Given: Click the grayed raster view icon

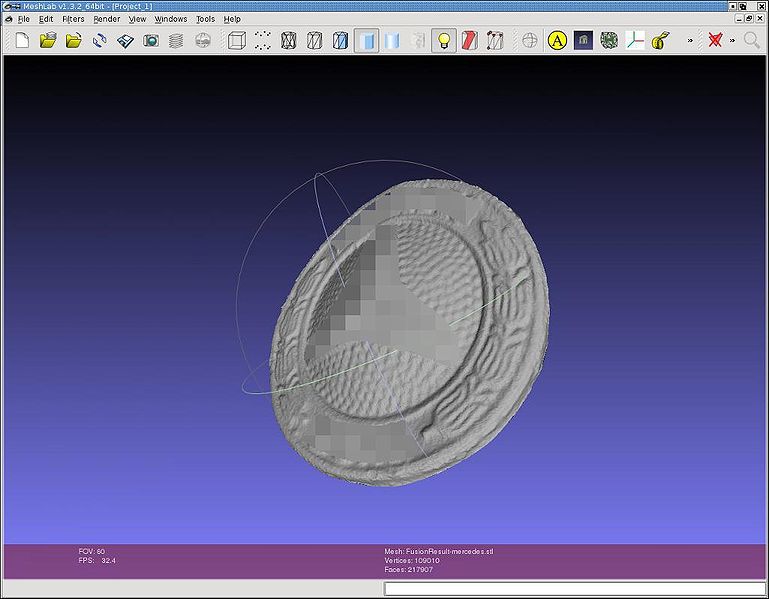Looking at the screenshot, I should [x=203, y=40].
